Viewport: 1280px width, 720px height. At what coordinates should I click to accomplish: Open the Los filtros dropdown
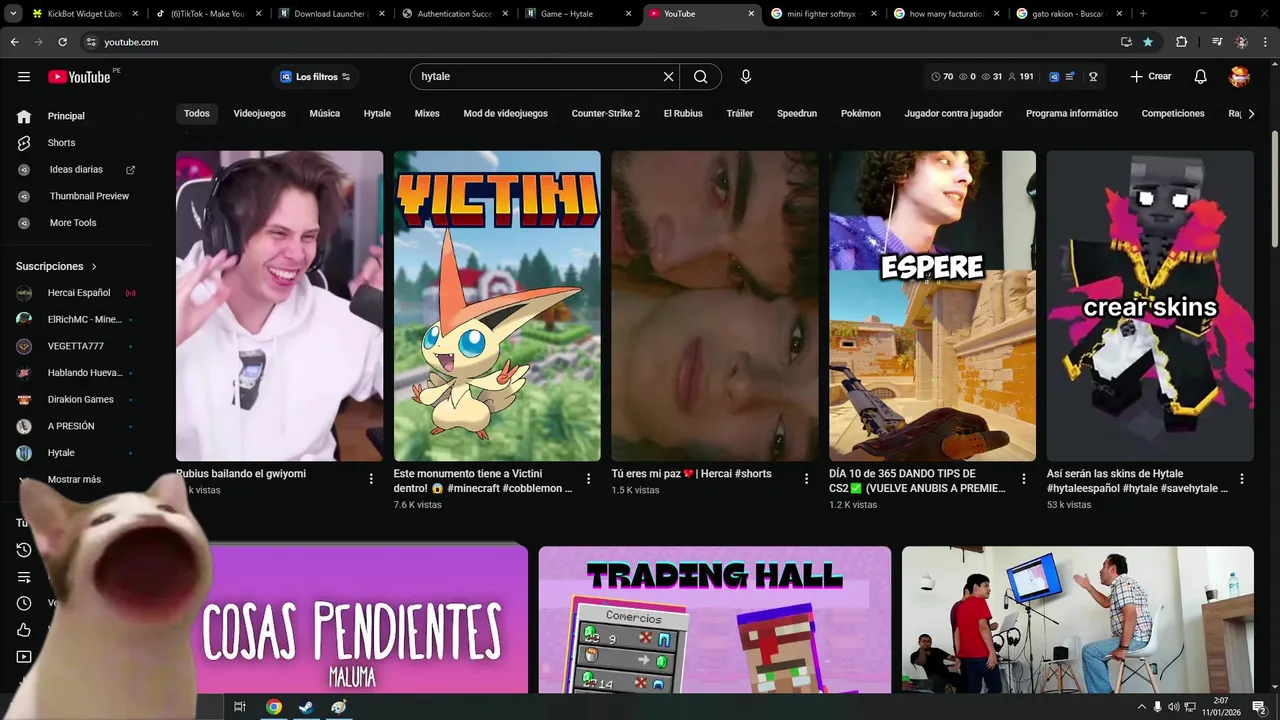(315, 77)
